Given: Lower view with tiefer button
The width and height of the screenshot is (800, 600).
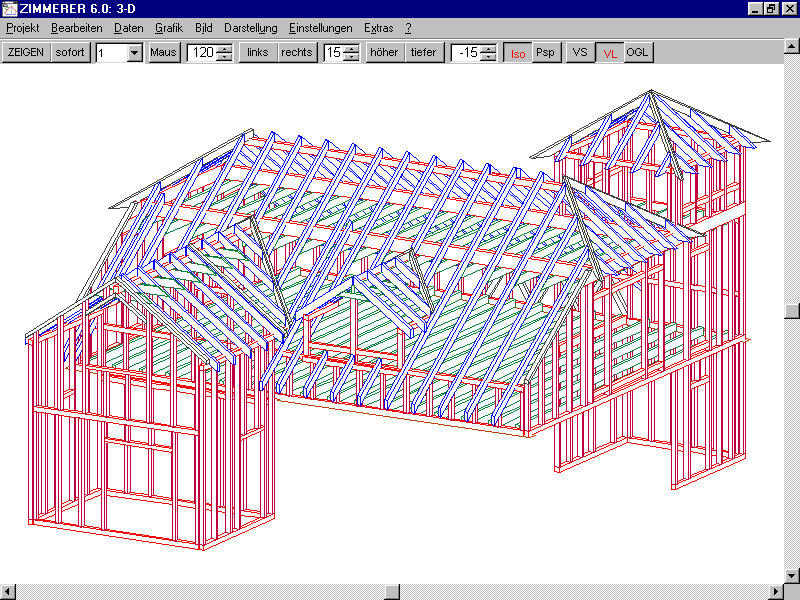Looking at the screenshot, I should [424, 53].
